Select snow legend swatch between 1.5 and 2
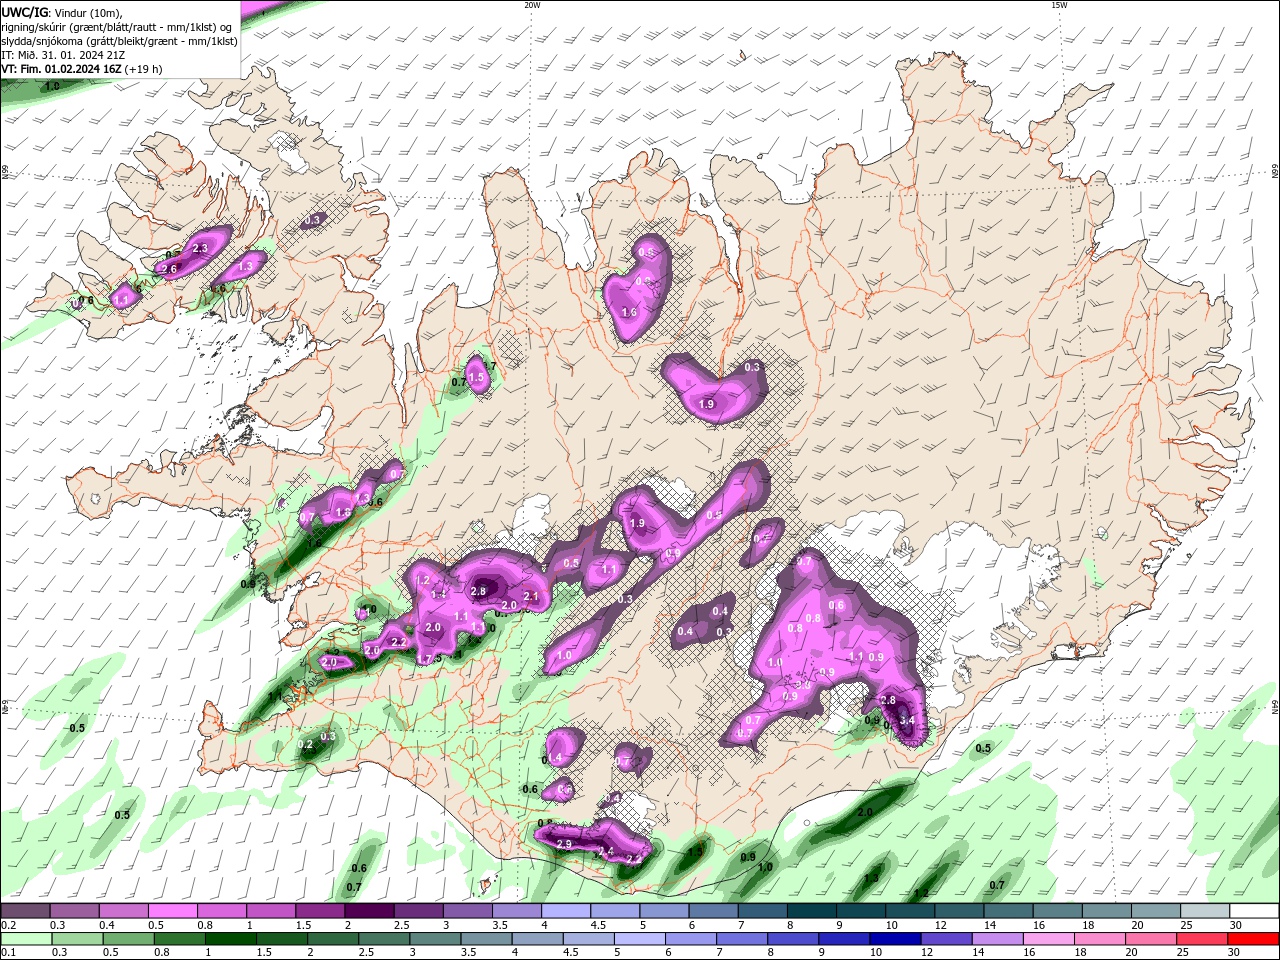This screenshot has height=960, width=1280. click(319, 910)
